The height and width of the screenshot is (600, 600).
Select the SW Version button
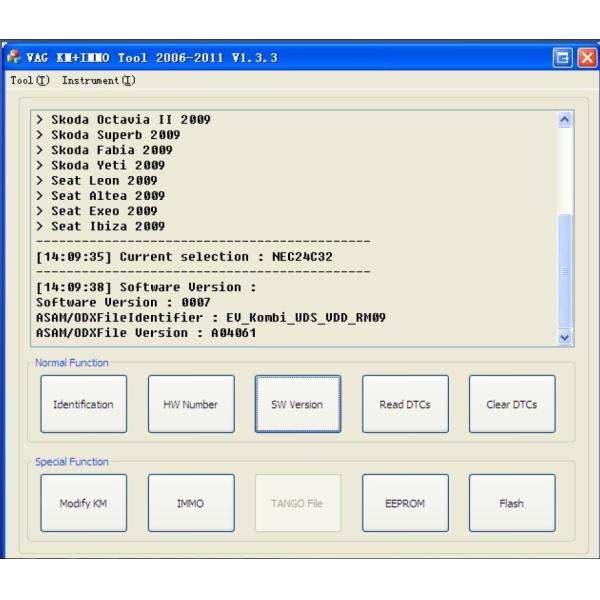pos(298,405)
